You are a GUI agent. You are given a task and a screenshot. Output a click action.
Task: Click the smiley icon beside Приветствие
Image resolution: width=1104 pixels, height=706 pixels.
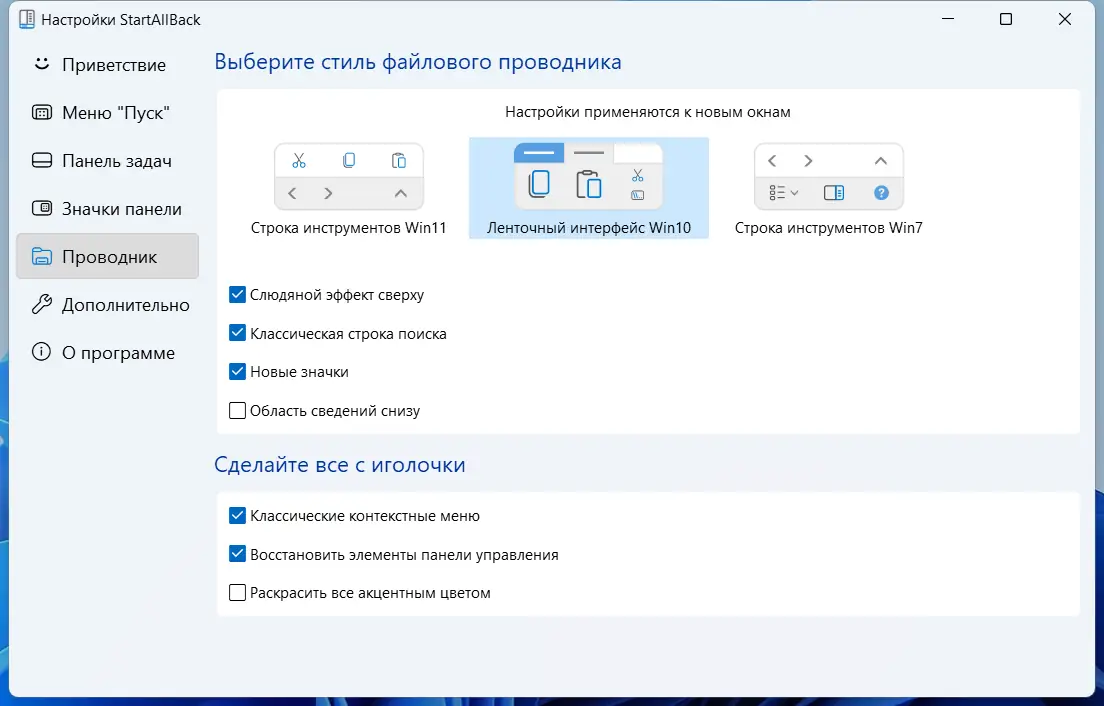pos(42,63)
